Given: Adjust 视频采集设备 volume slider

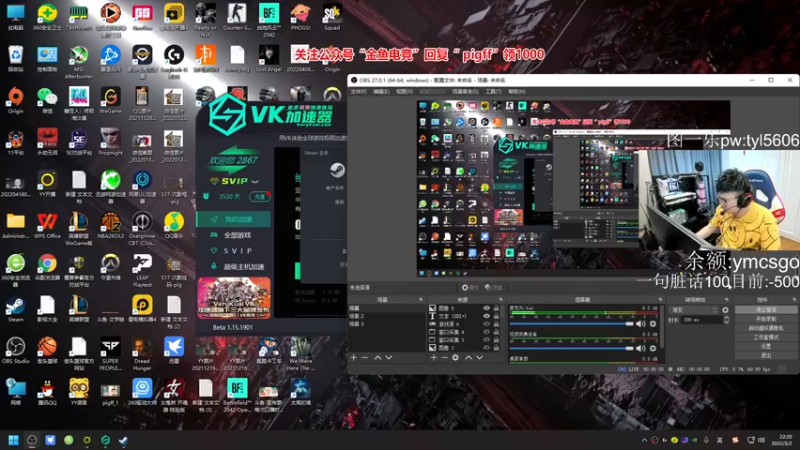Looking at the screenshot, I should pyautogui.click(x=571, y=348).
